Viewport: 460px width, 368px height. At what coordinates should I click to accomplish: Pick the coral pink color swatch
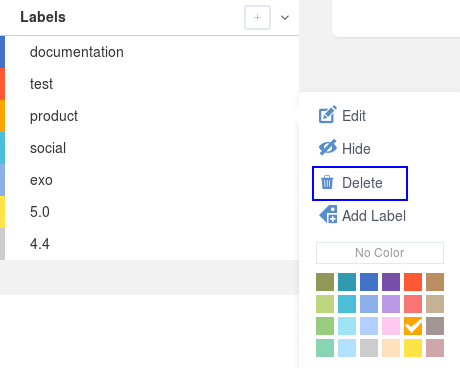(413, 304)
